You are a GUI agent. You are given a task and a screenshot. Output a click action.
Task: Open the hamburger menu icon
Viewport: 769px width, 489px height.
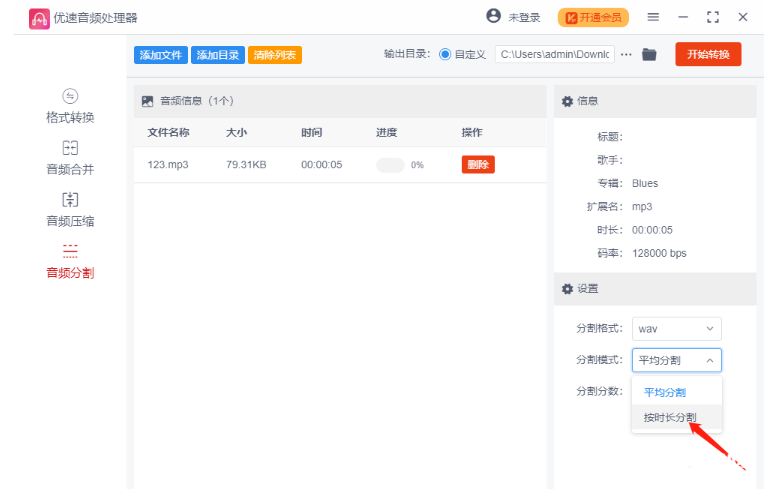tap(653, 17)
